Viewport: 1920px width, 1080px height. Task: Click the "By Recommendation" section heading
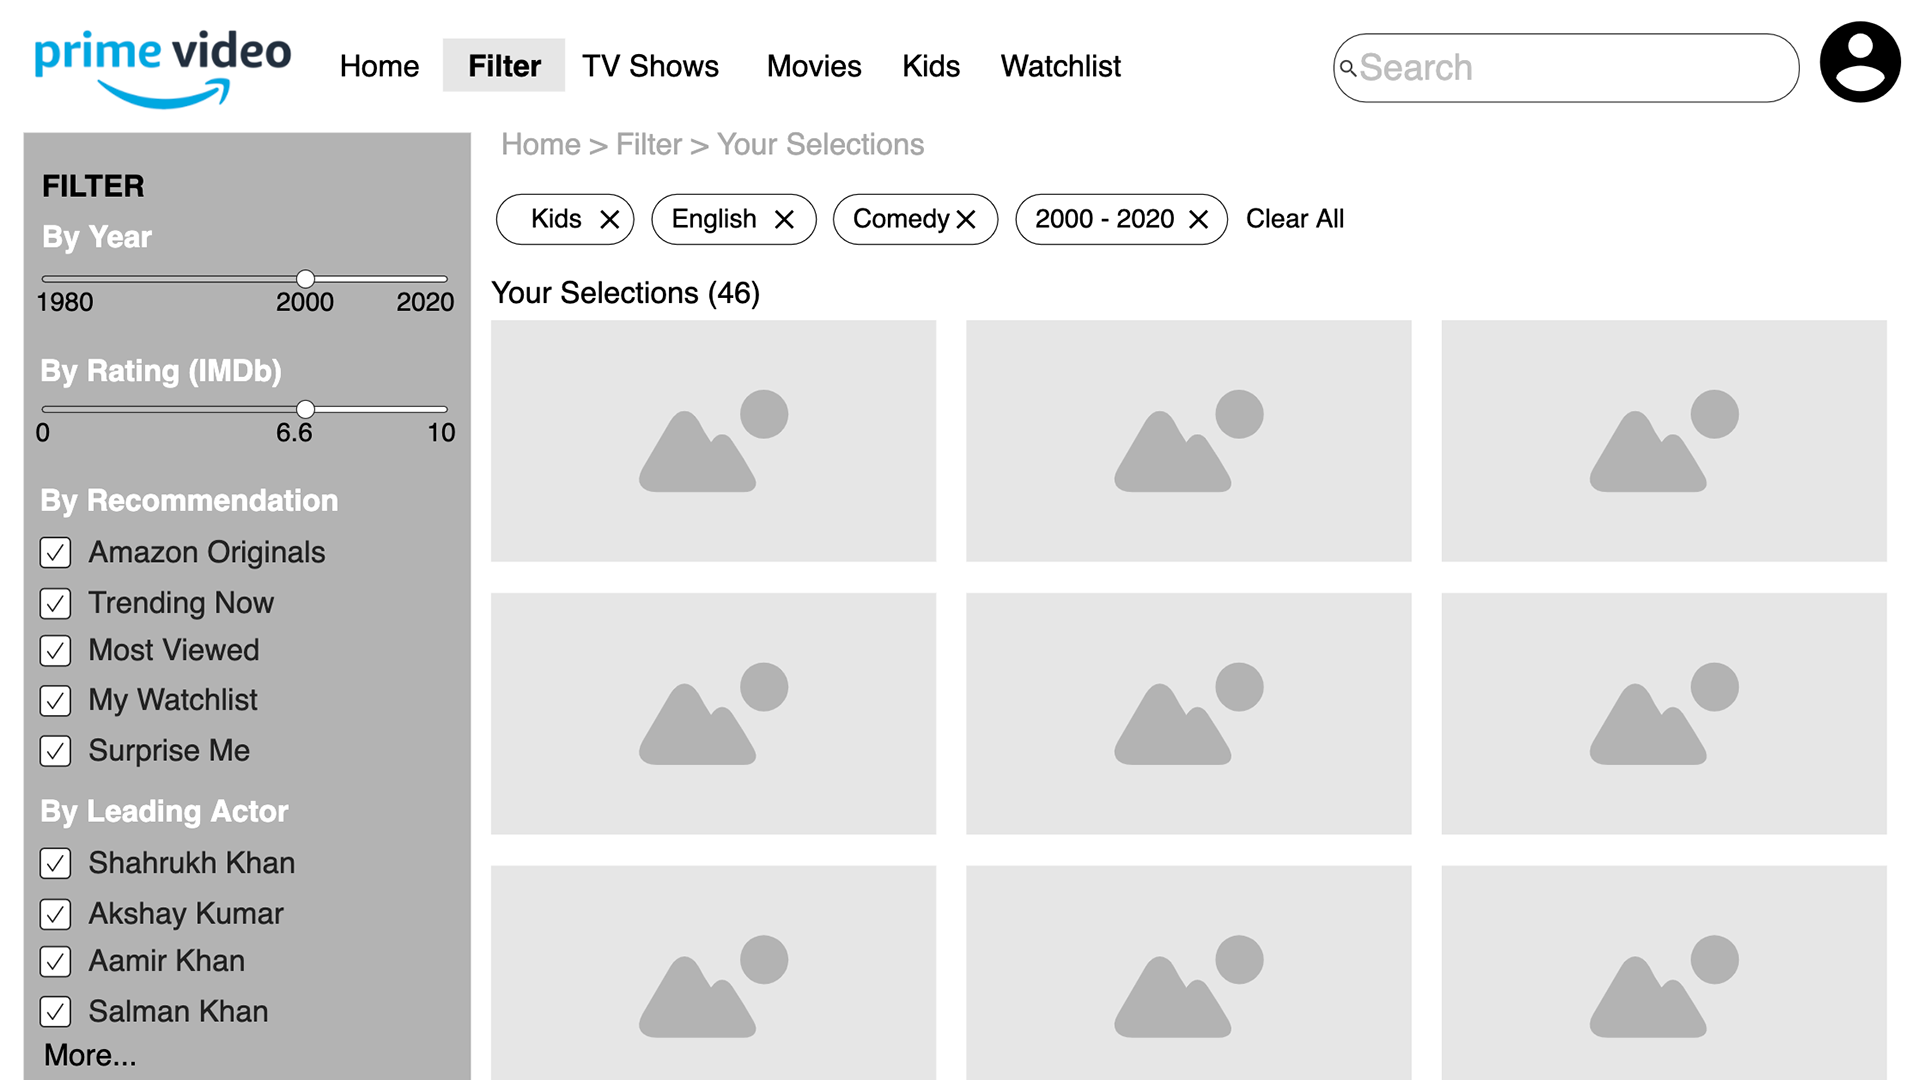189,501
